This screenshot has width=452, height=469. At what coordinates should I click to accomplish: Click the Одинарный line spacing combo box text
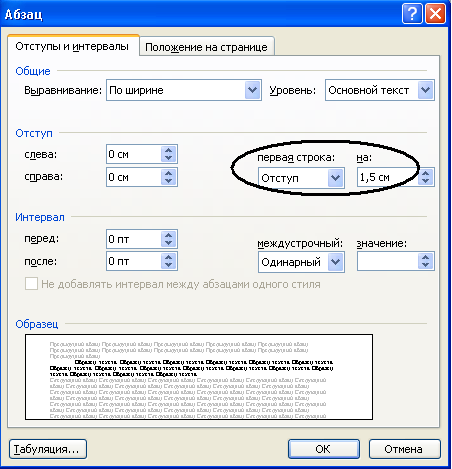click(291, 262)
